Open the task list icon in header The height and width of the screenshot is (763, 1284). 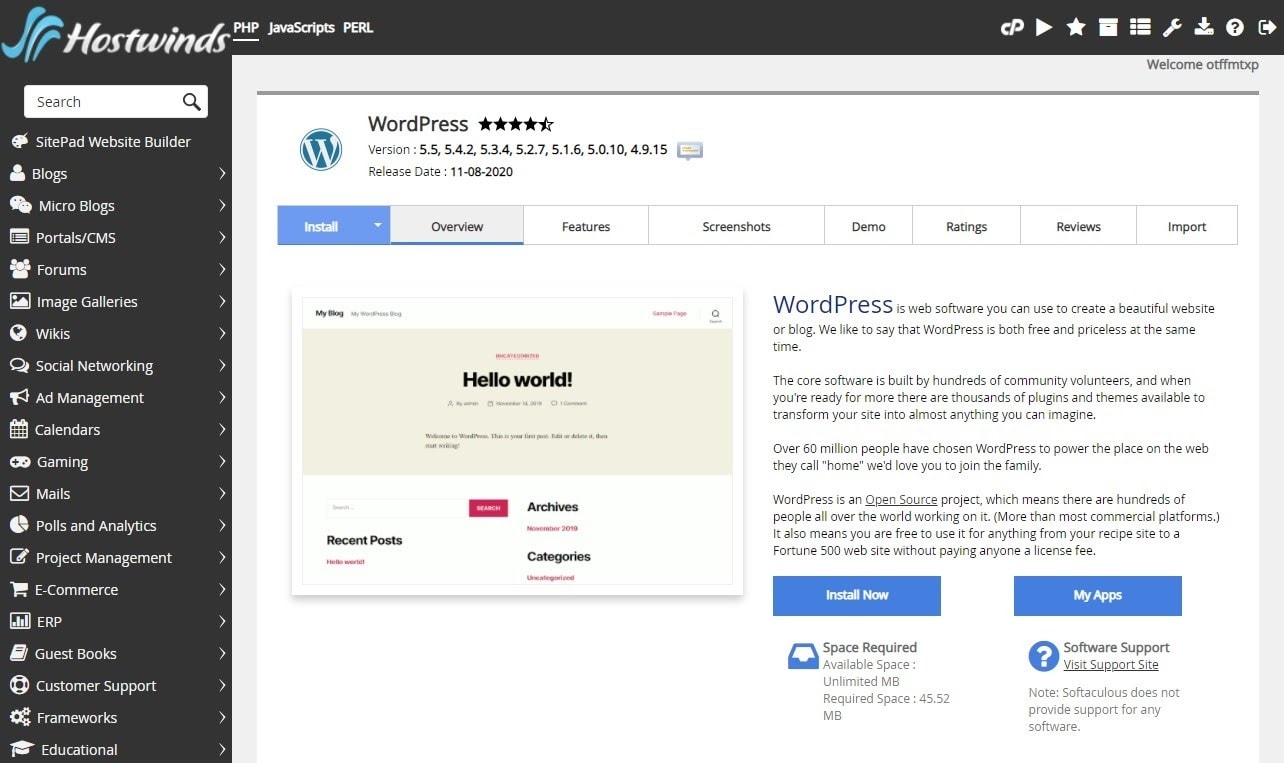point(1140,28)
